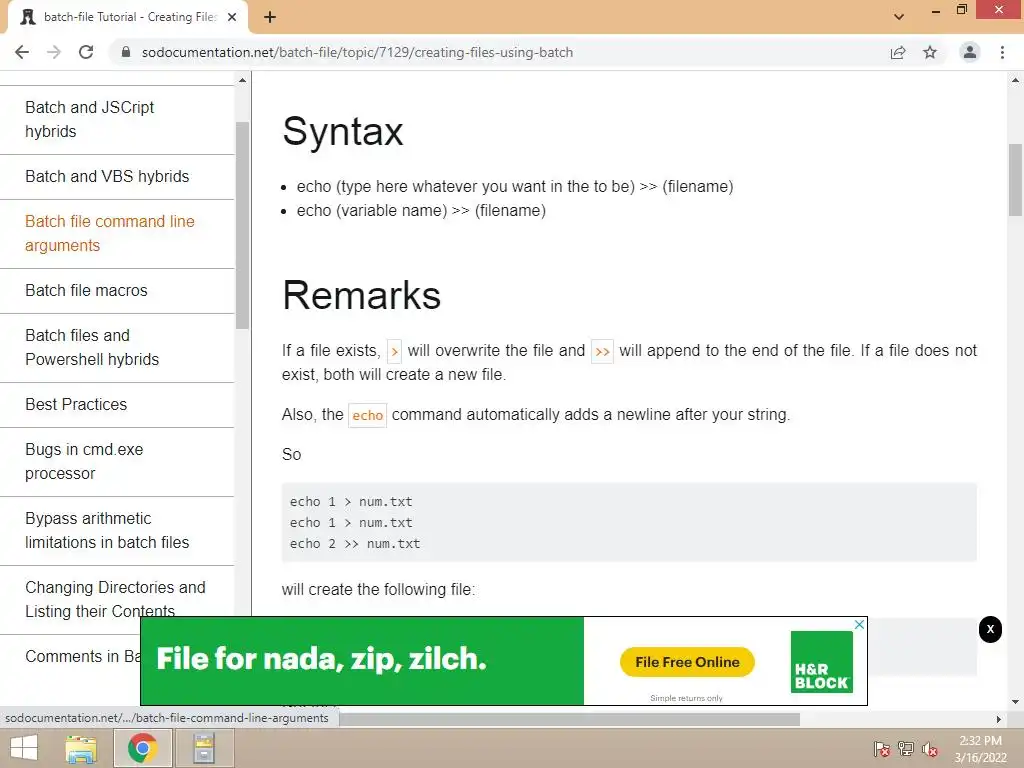Click bullet 'echo (variable name) >> (filename)'
The width and height of the screenshot is (1024, 768).
click(x=421, y=210)
